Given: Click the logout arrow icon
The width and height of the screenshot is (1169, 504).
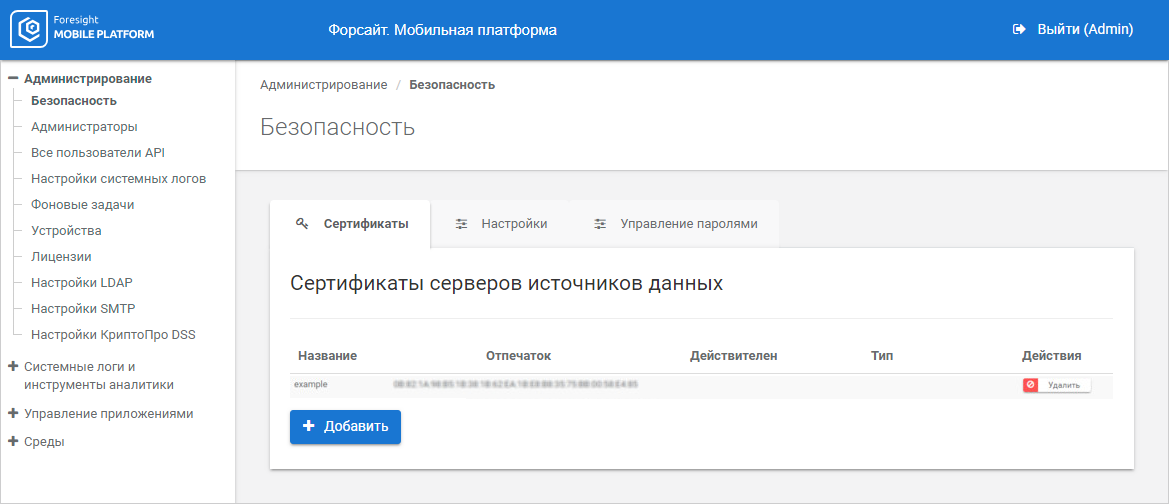Looking at the screenshot, I should [1019, 30].
